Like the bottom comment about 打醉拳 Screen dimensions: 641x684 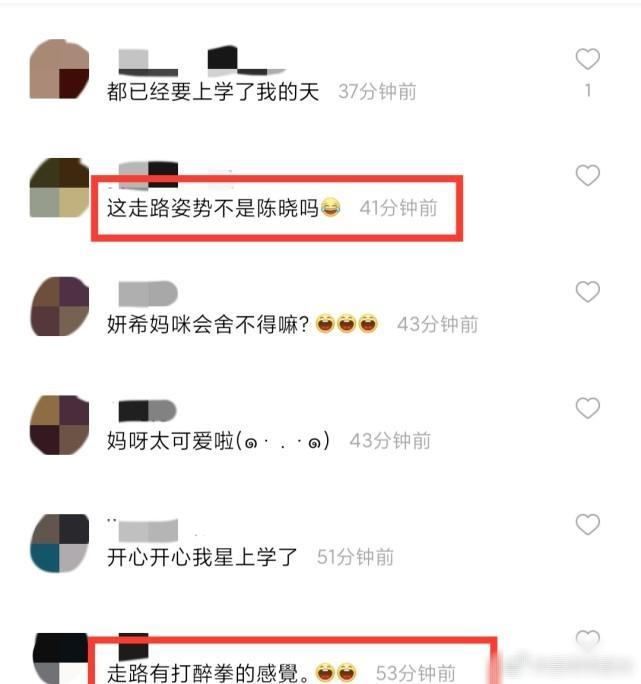(588, 639)
